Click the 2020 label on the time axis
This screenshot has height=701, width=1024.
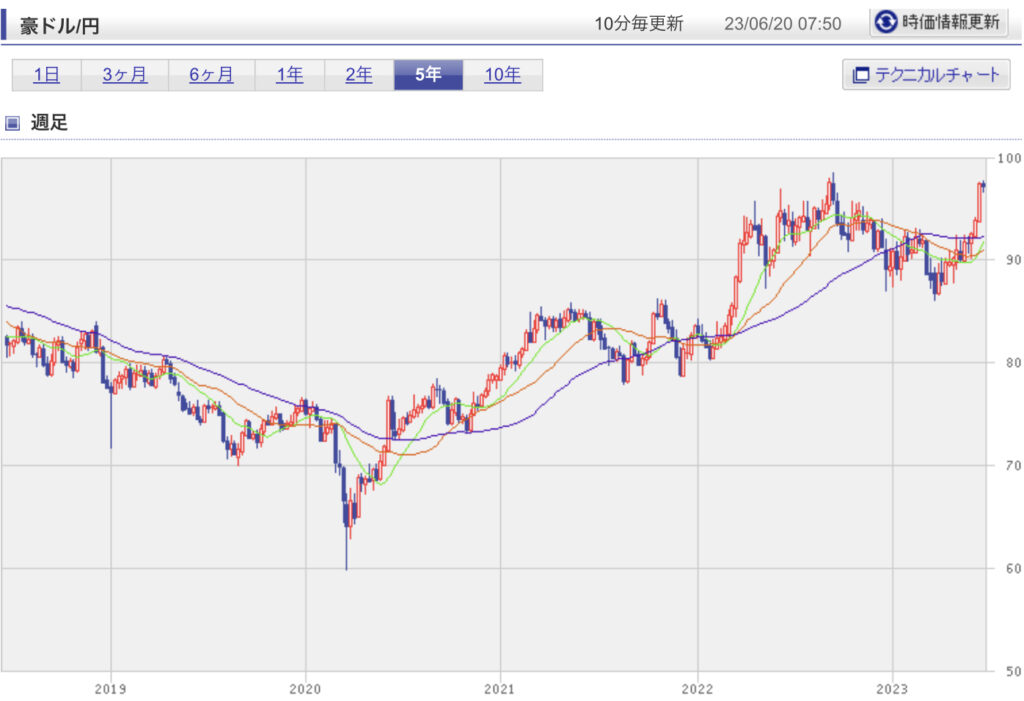[305, 688]
